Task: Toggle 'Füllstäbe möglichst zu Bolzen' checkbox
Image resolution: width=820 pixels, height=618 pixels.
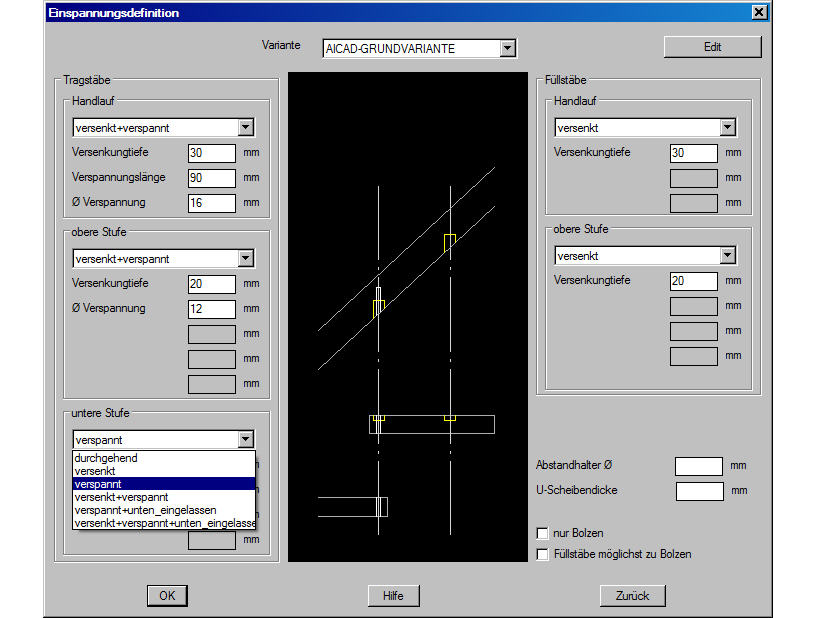Action: [543, 554]
